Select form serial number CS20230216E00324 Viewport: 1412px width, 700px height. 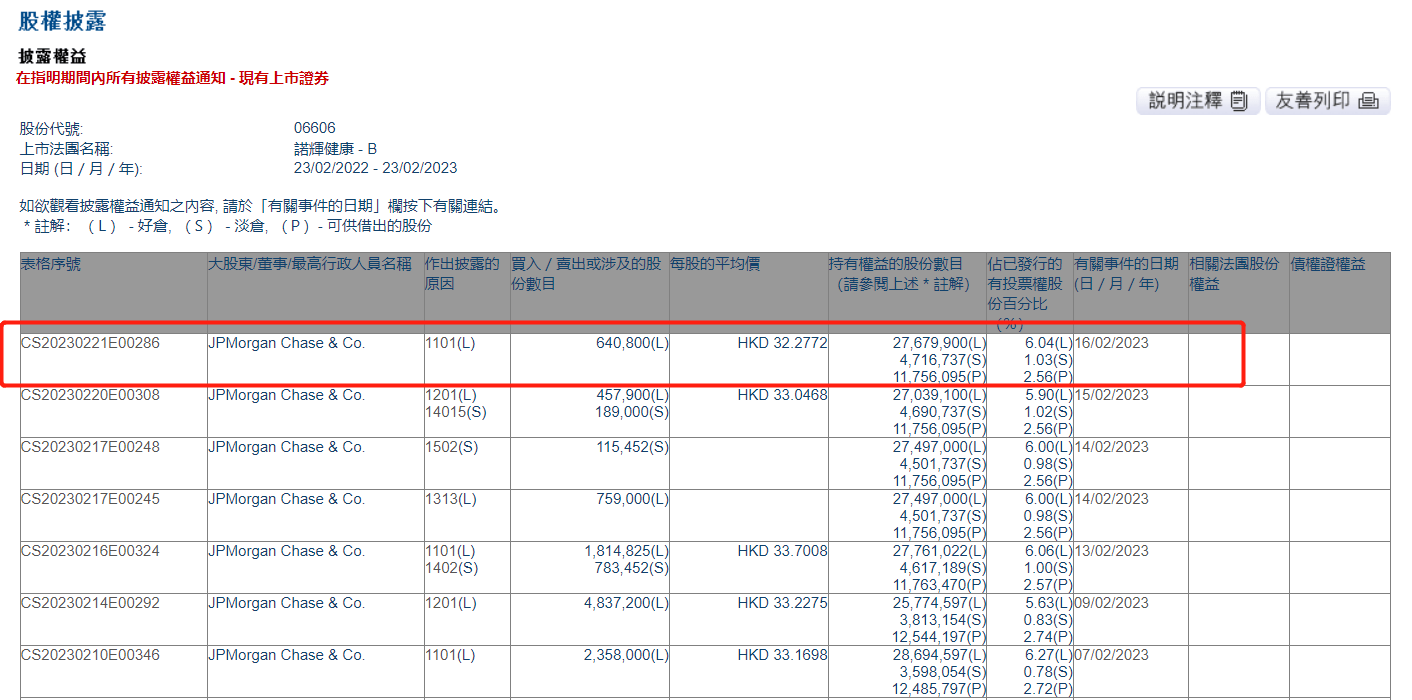pos(90,551)
